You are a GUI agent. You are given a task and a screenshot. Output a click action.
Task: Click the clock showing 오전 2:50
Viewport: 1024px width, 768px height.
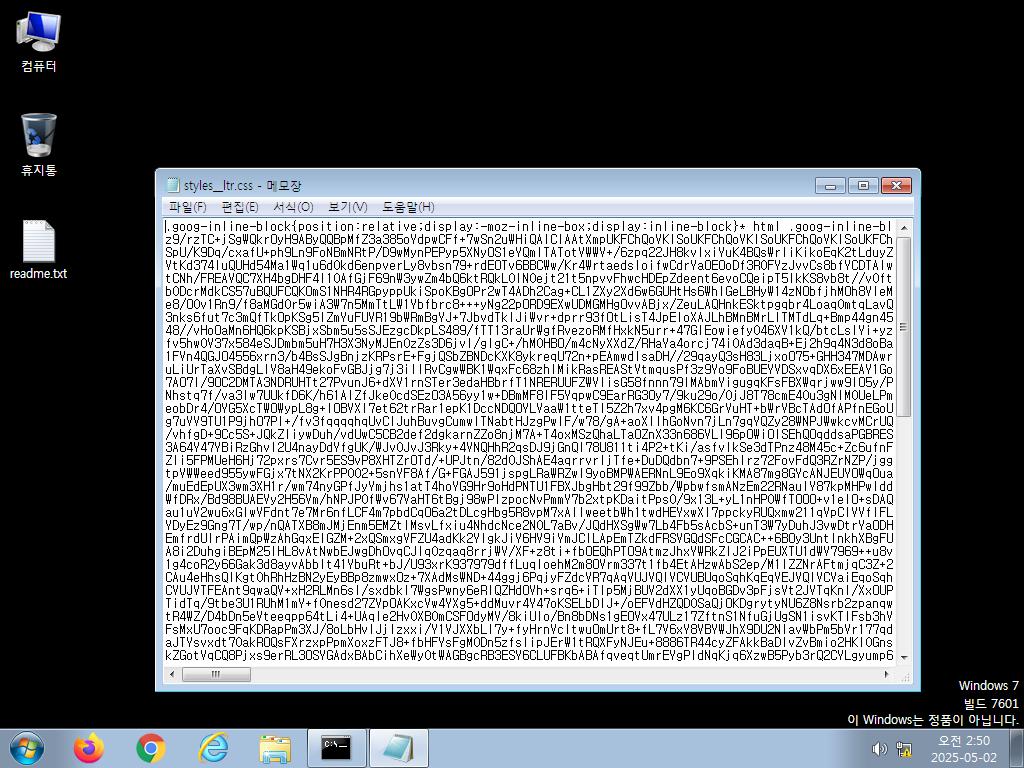964,749
